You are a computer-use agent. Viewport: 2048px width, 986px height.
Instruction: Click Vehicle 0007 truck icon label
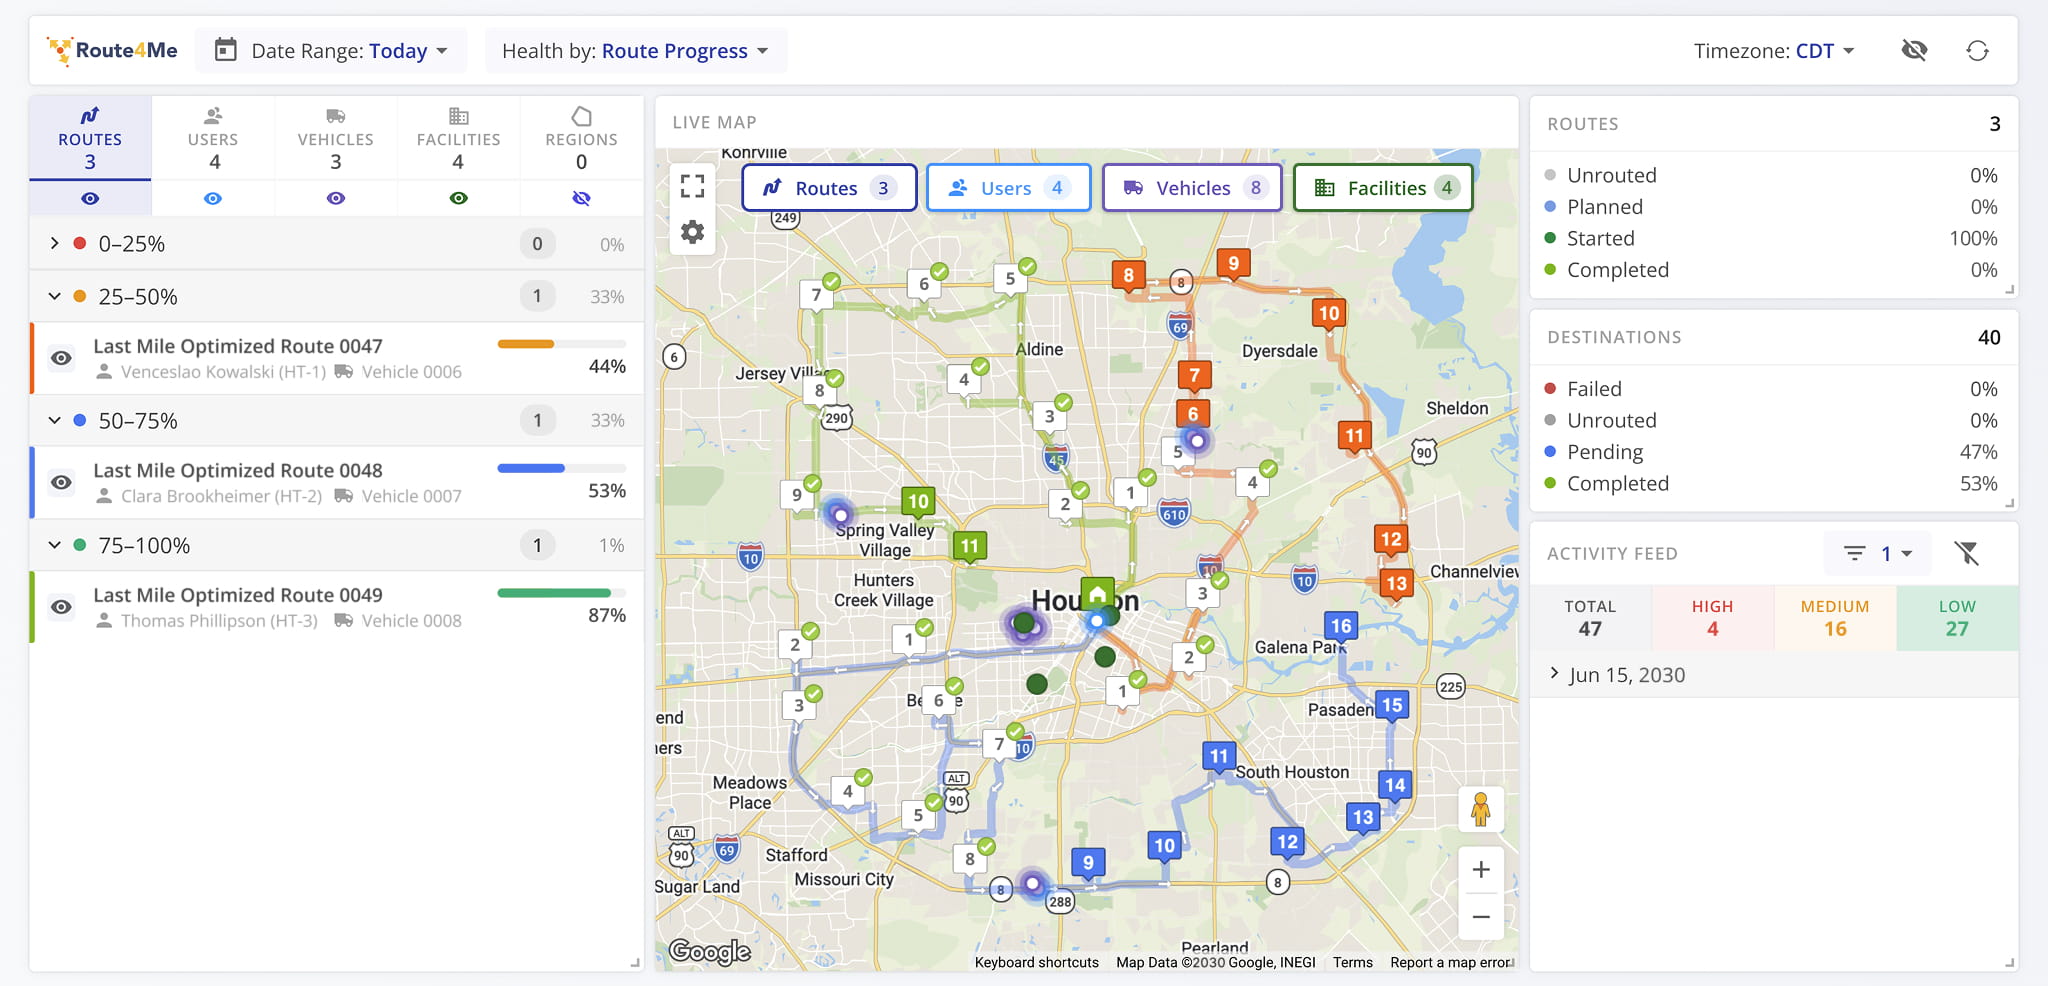point(398,496)
